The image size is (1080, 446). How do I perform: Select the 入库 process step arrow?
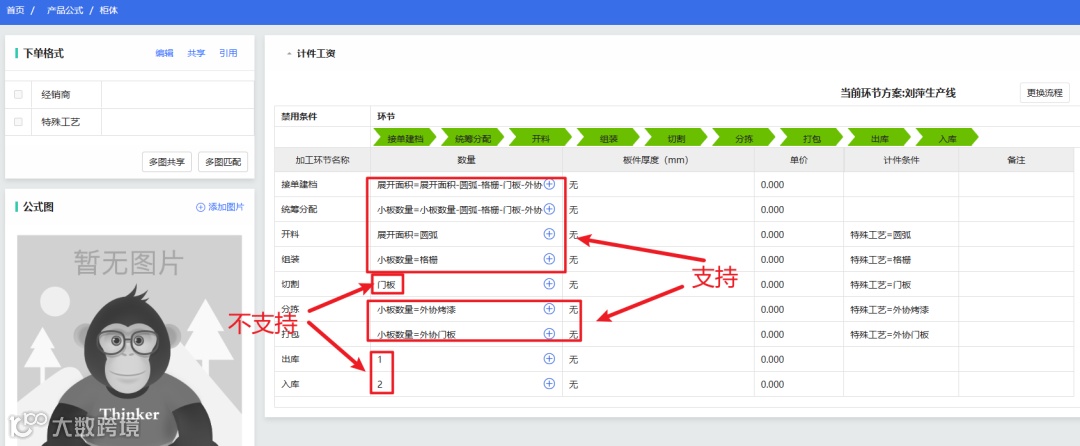tap(947, 138)
